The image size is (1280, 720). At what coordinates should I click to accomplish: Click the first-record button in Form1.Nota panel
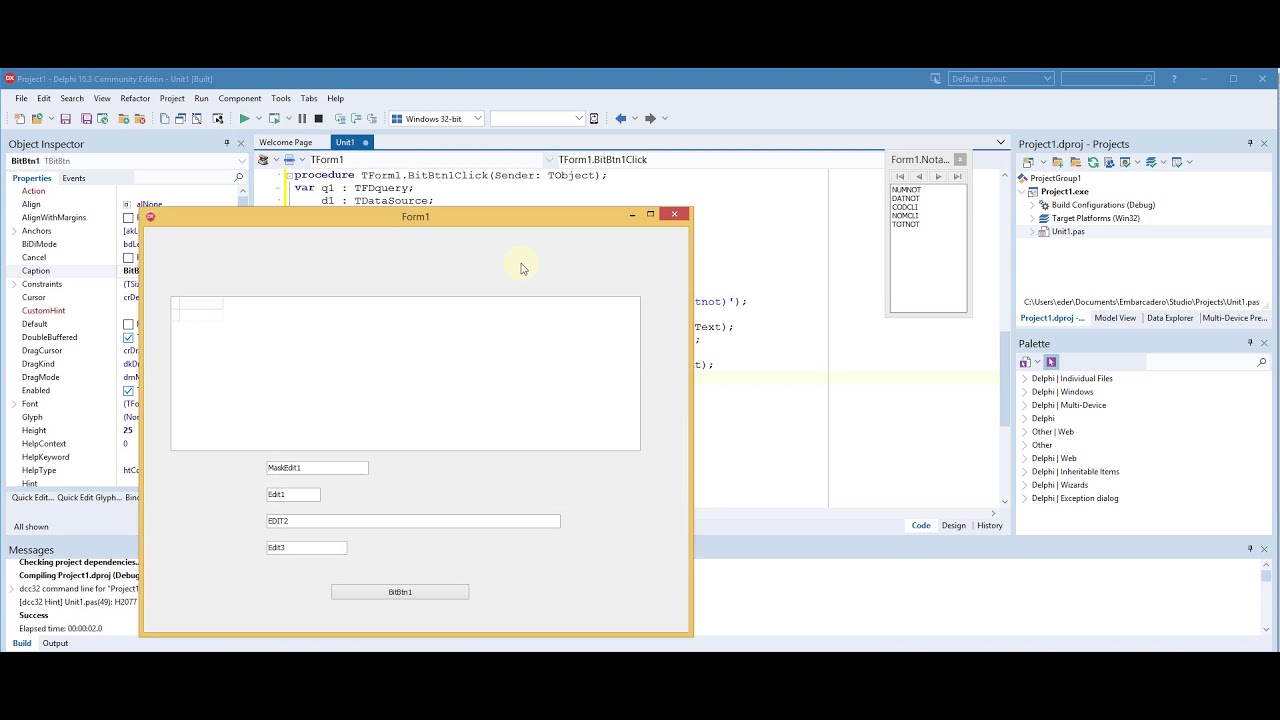[899, 176]
